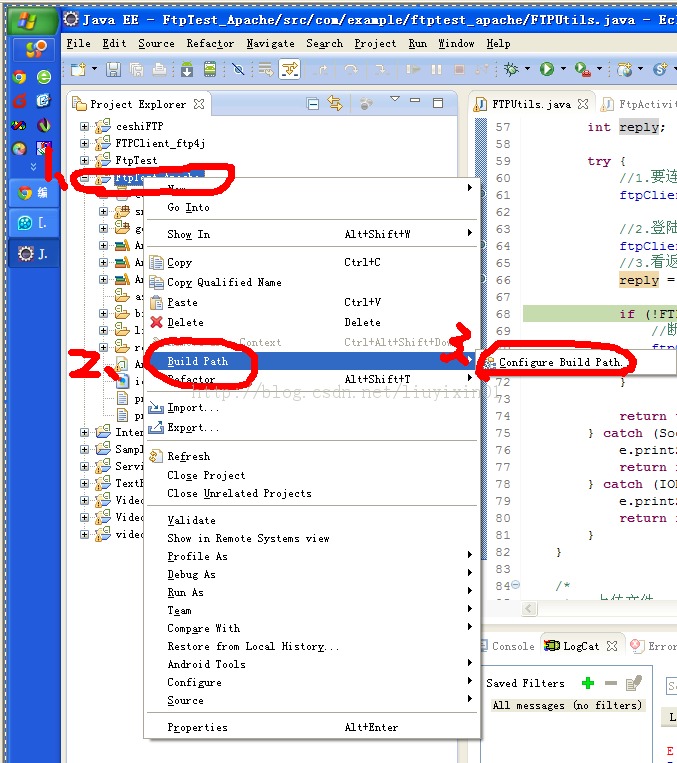
Task: Click the Print toolbar icon
Action: [x=160, y=70]
